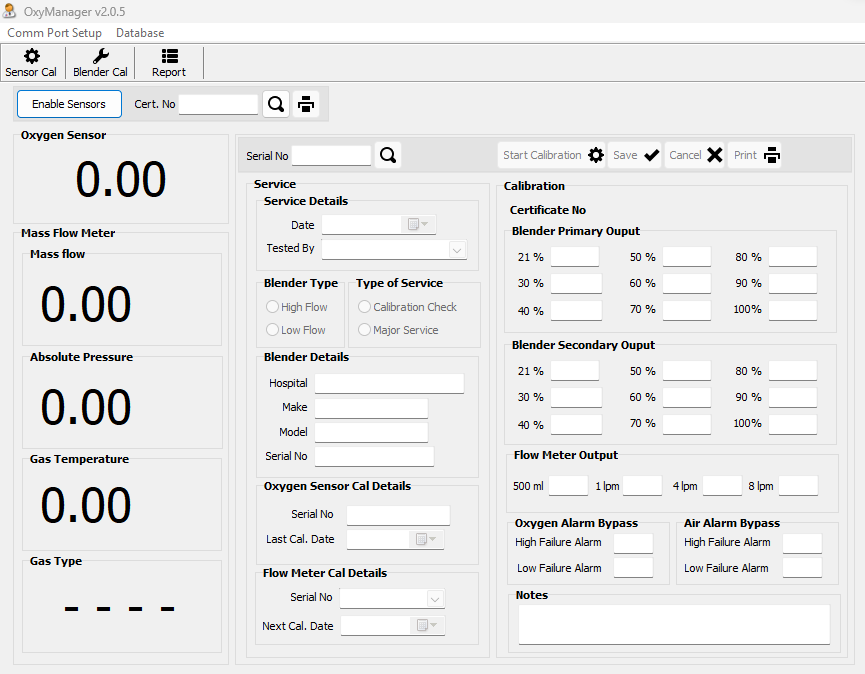Screen dimensions: 865x674
Task: Click inside the Notes text area
Action: (x=674, y=624)
